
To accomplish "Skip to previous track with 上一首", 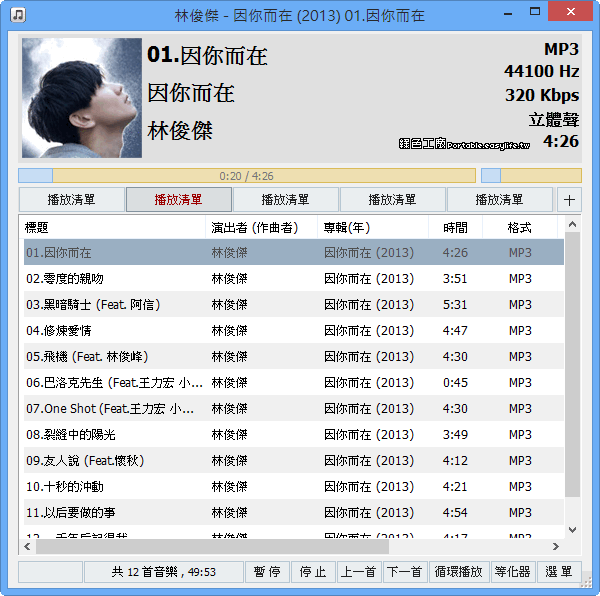I will [358, 572].
